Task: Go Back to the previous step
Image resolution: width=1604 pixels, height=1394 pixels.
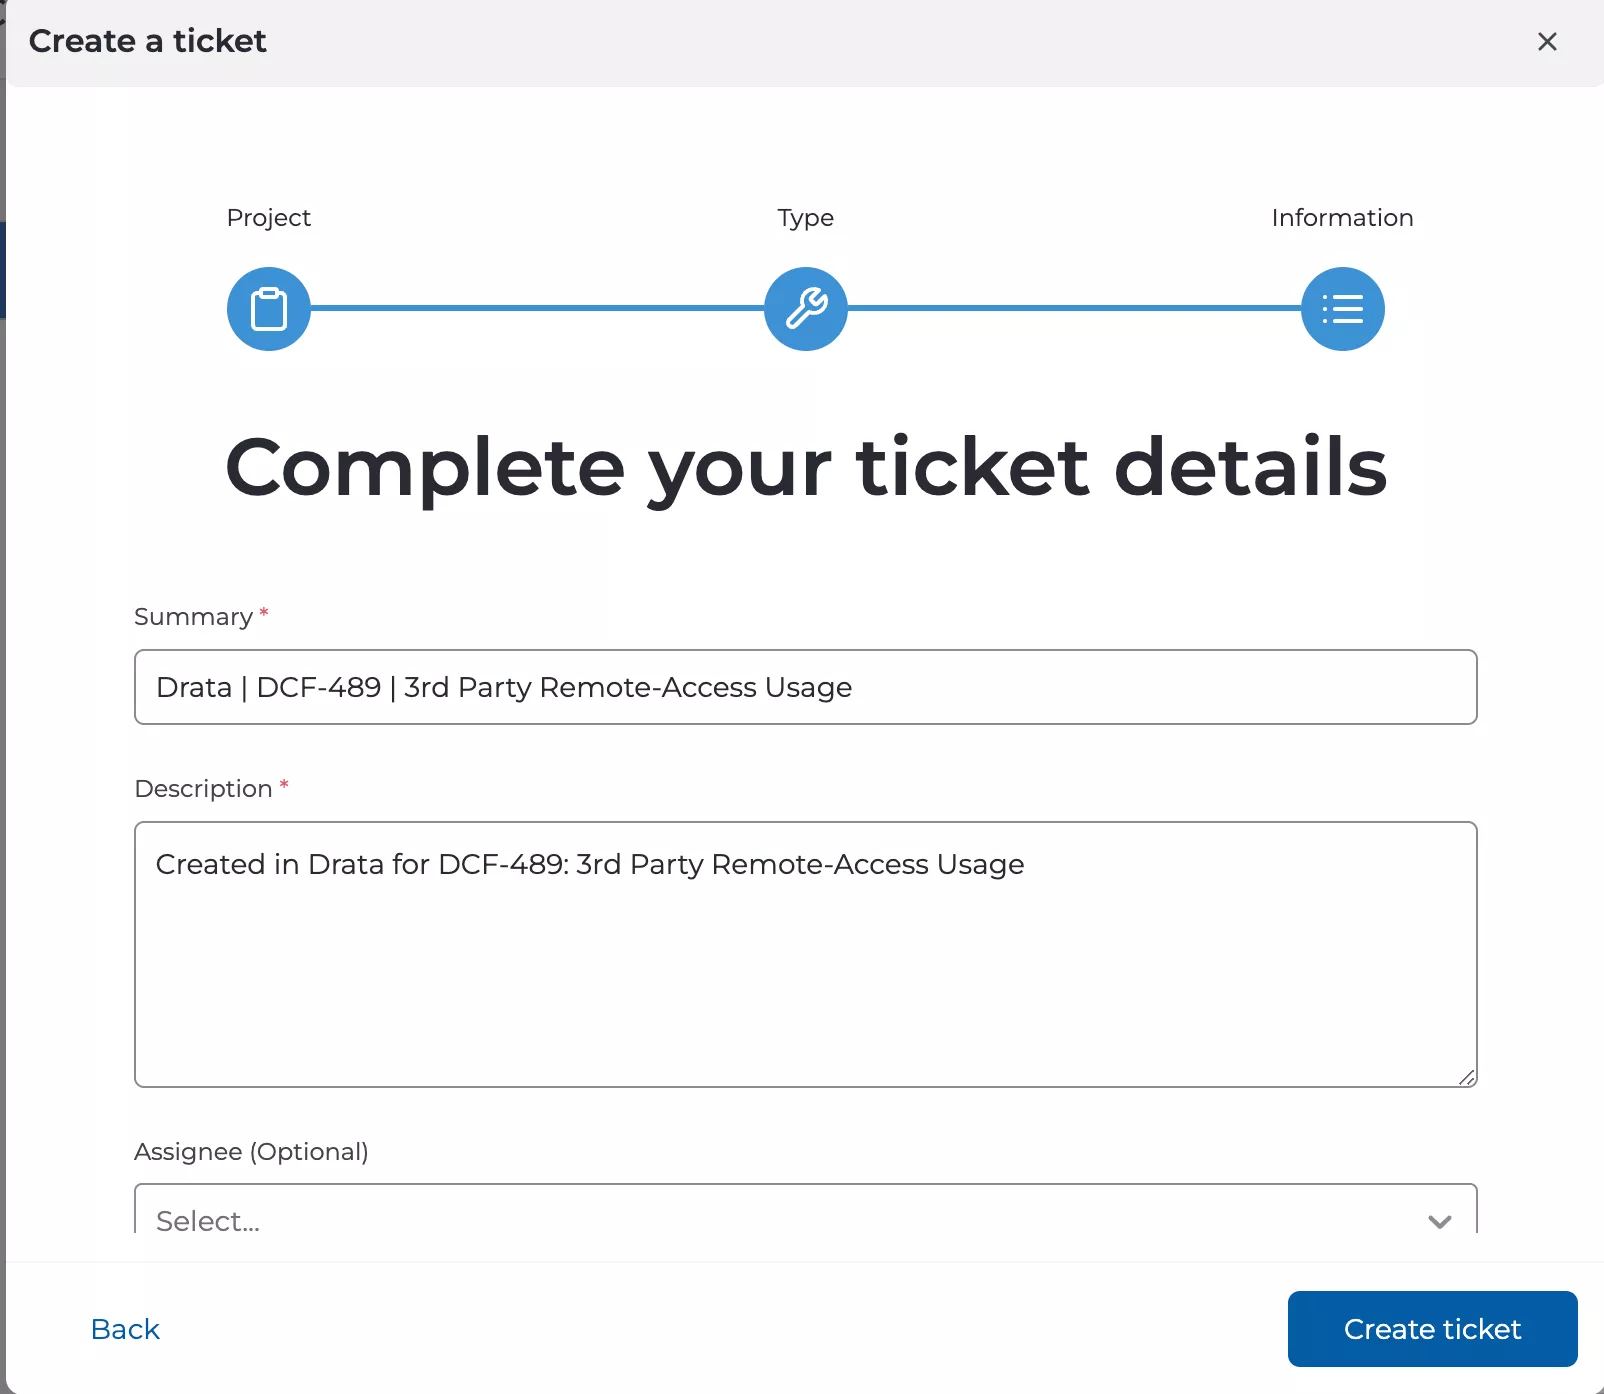Action: 125,1329
